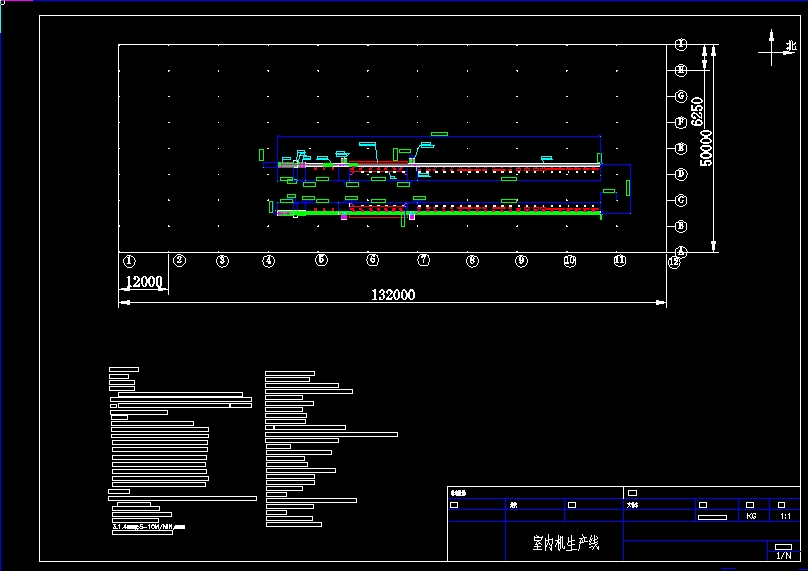
Task: Click row grid bubble D
Action: coord(681,174)
